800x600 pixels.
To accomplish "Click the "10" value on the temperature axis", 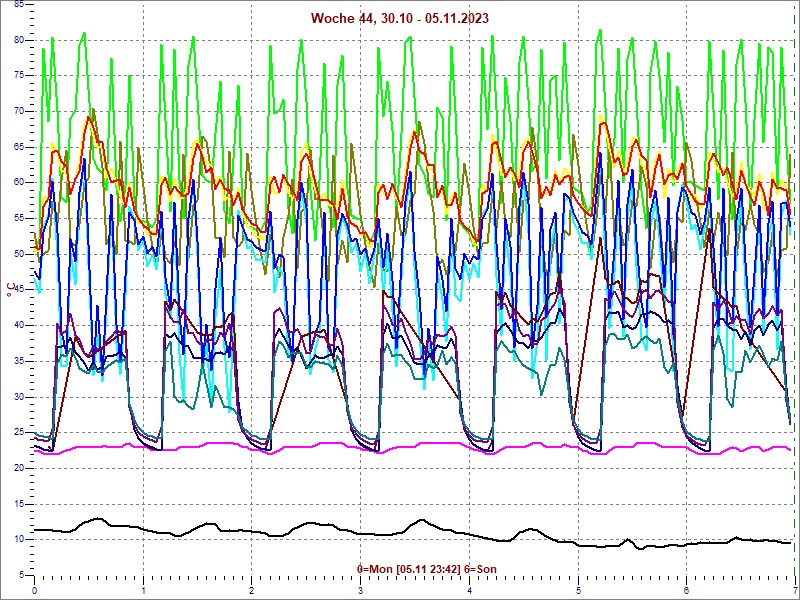I will tap(18, 540).
